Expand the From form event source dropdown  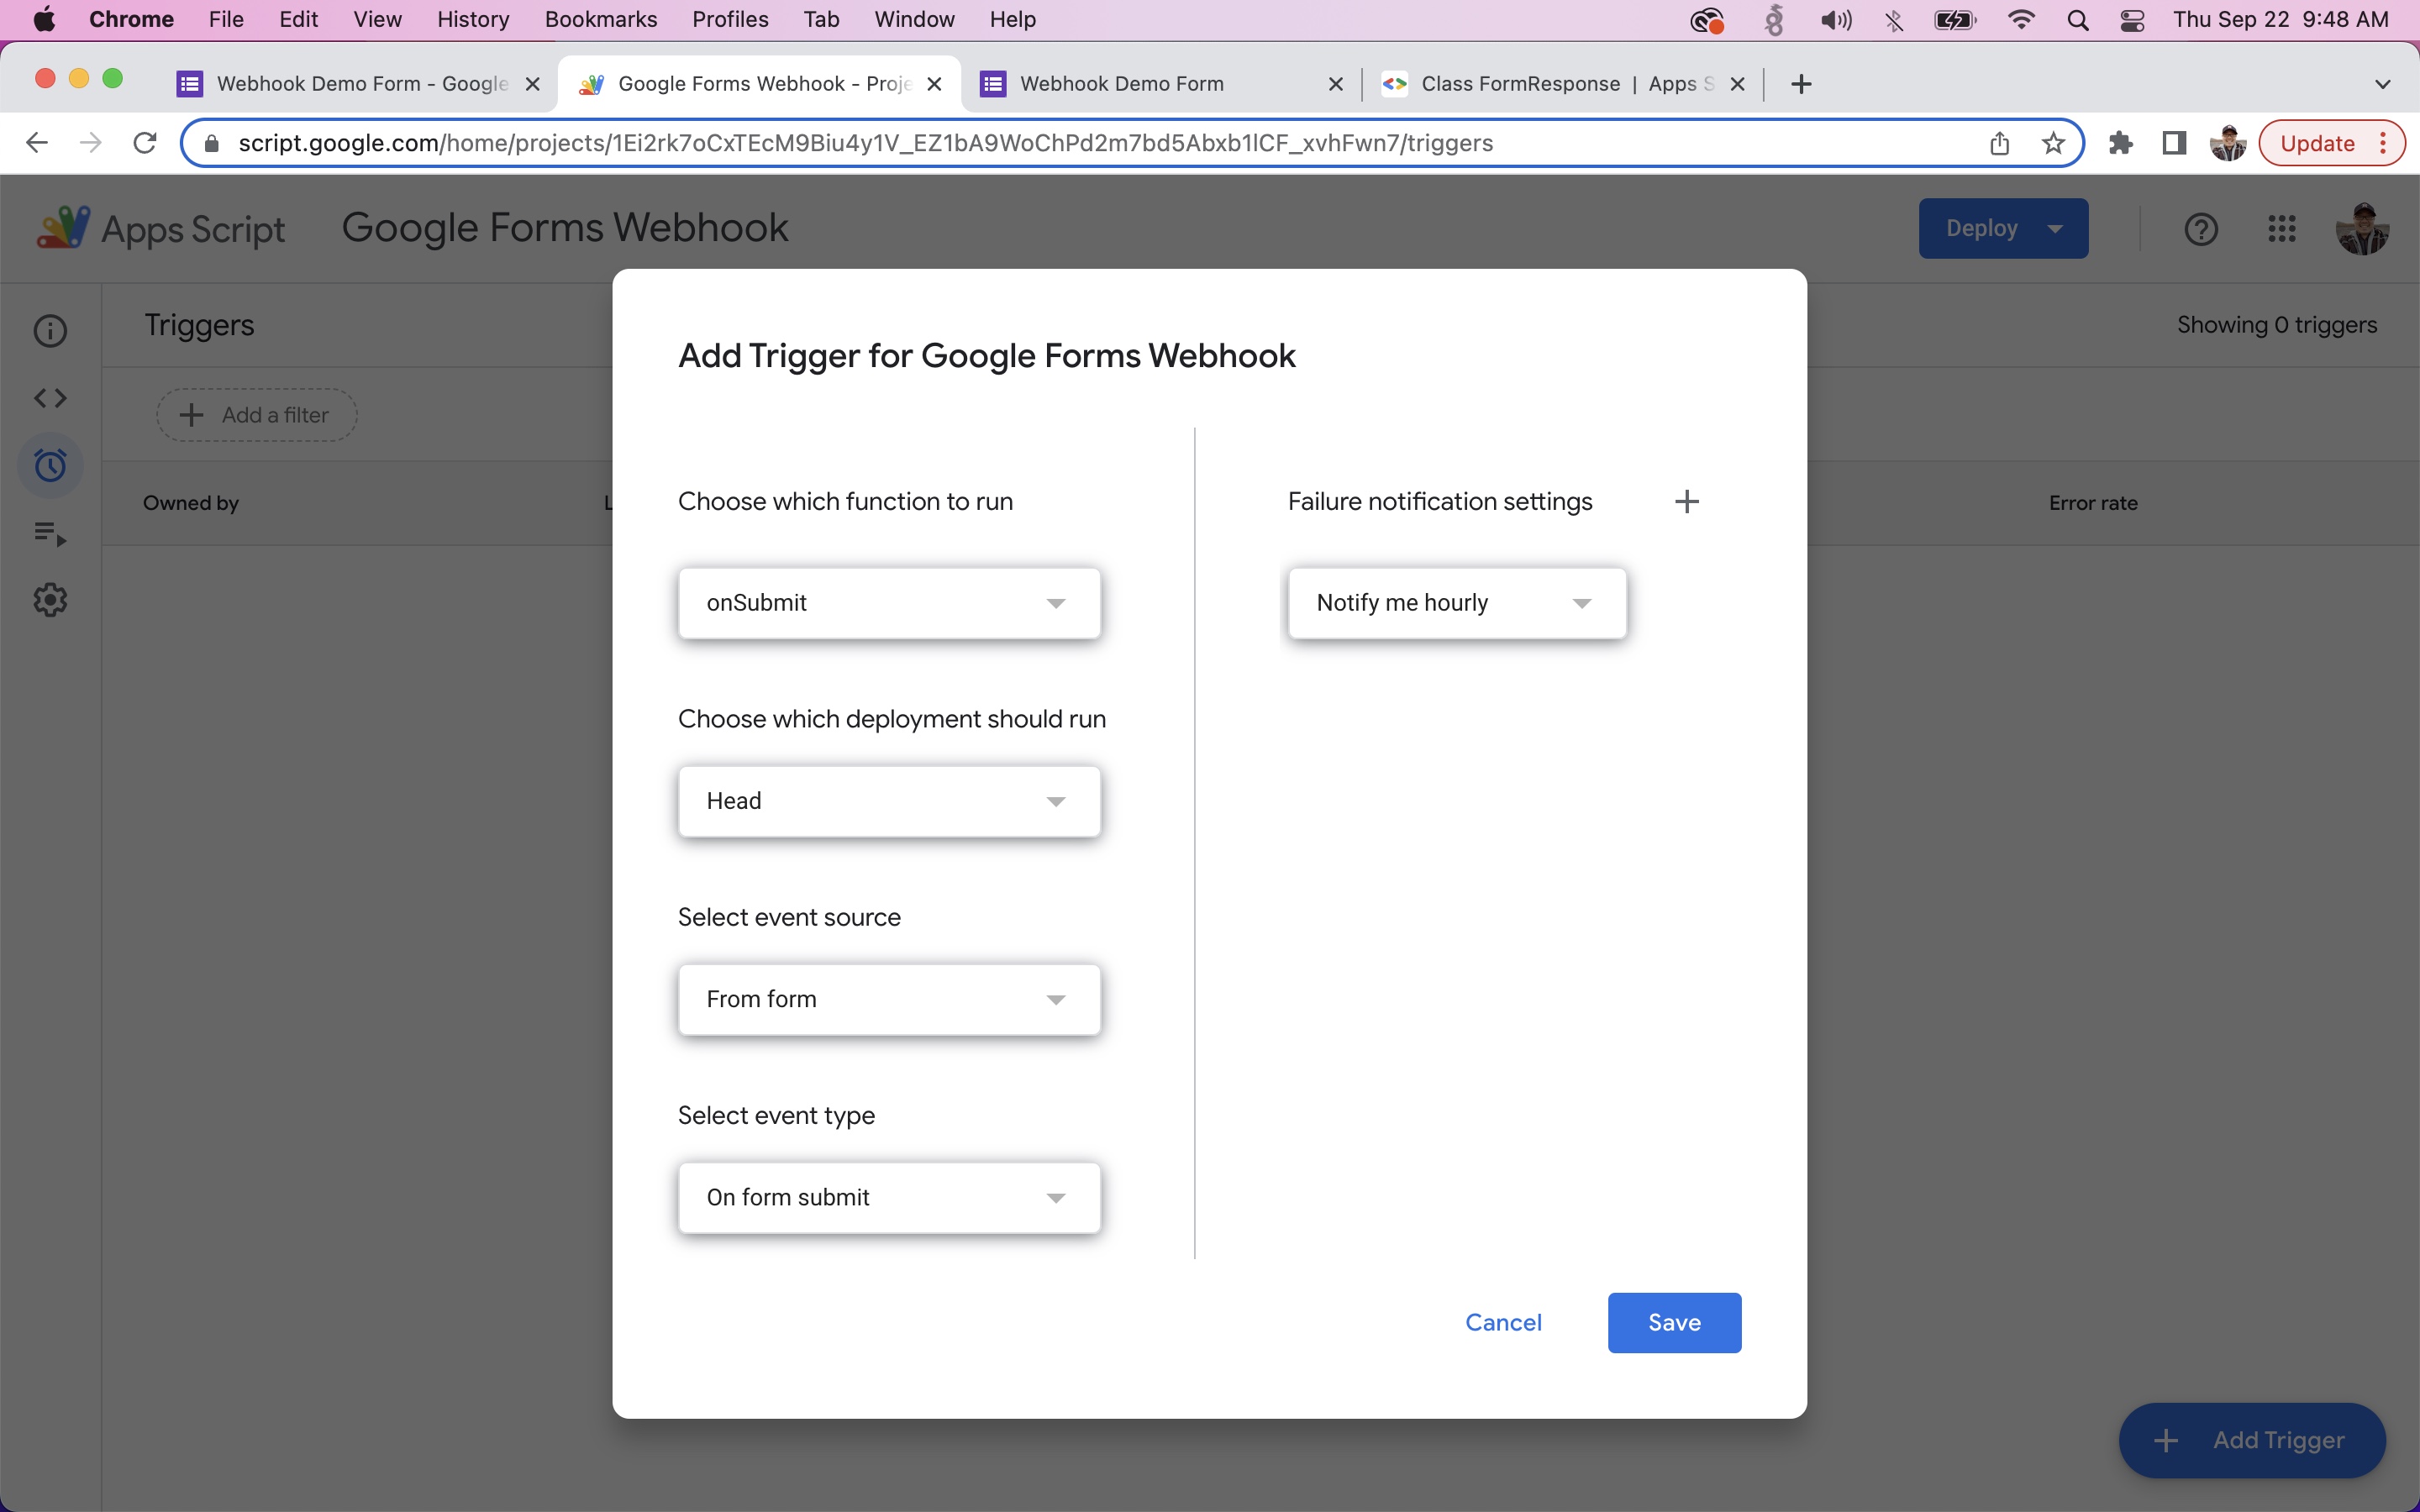[x=889, y=999]
